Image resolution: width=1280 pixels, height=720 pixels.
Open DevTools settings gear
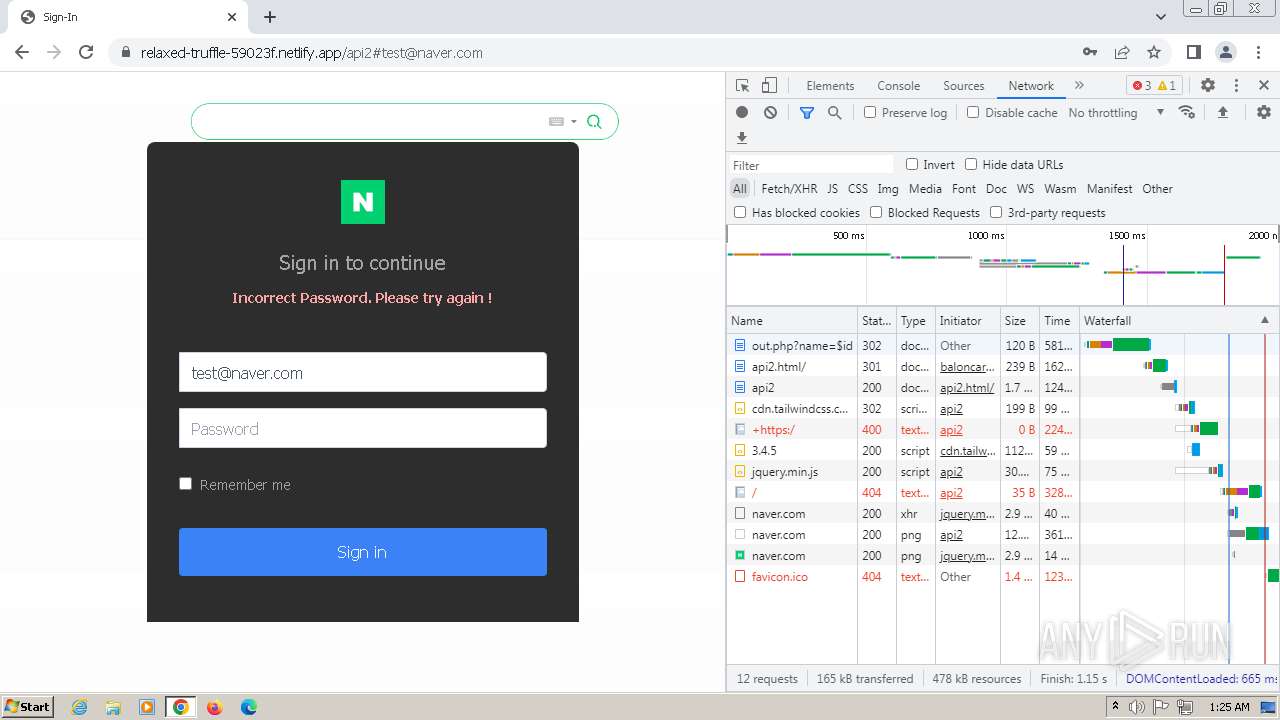tap(1208, 86)
